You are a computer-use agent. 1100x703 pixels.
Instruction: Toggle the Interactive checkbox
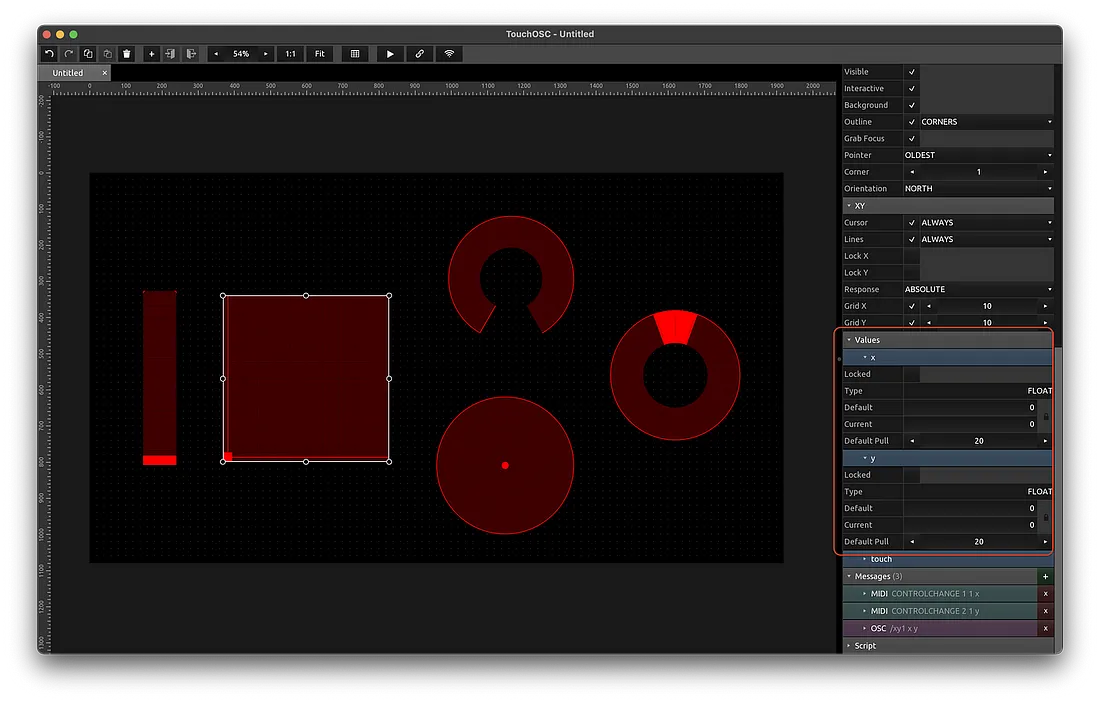click(911, 89)
